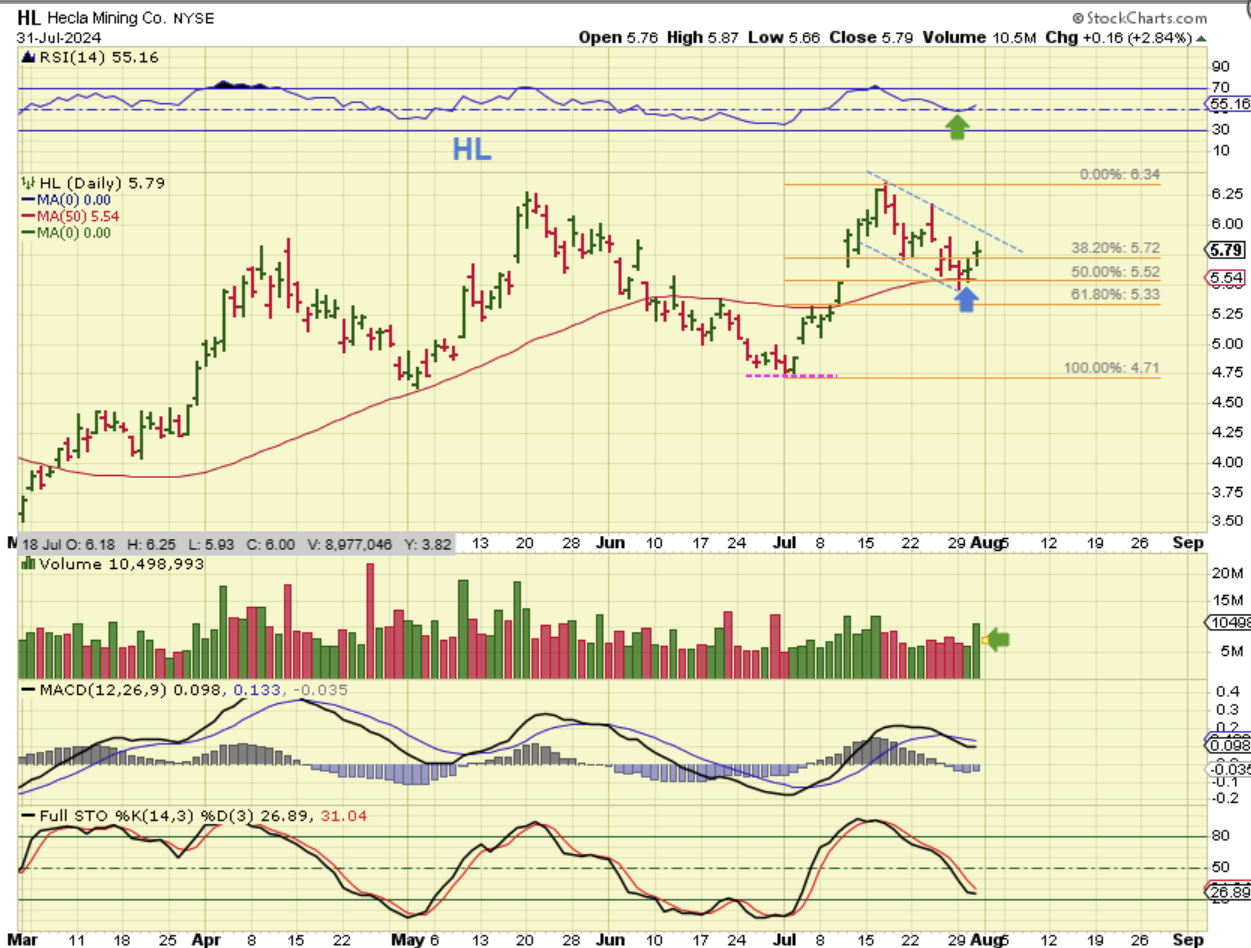Open the StockCharts.com watermark link
The image size is (1251, 948).
pyautogui.click(x=1139, y=18)
